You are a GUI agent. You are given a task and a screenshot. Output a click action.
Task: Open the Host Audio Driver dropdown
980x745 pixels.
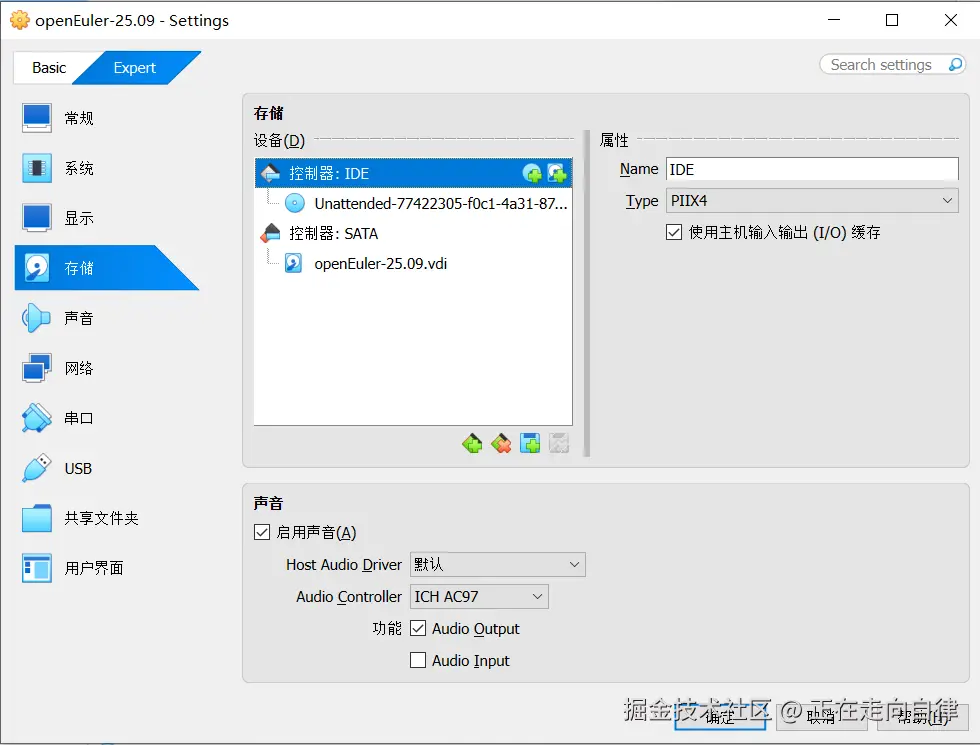[498, 564]
